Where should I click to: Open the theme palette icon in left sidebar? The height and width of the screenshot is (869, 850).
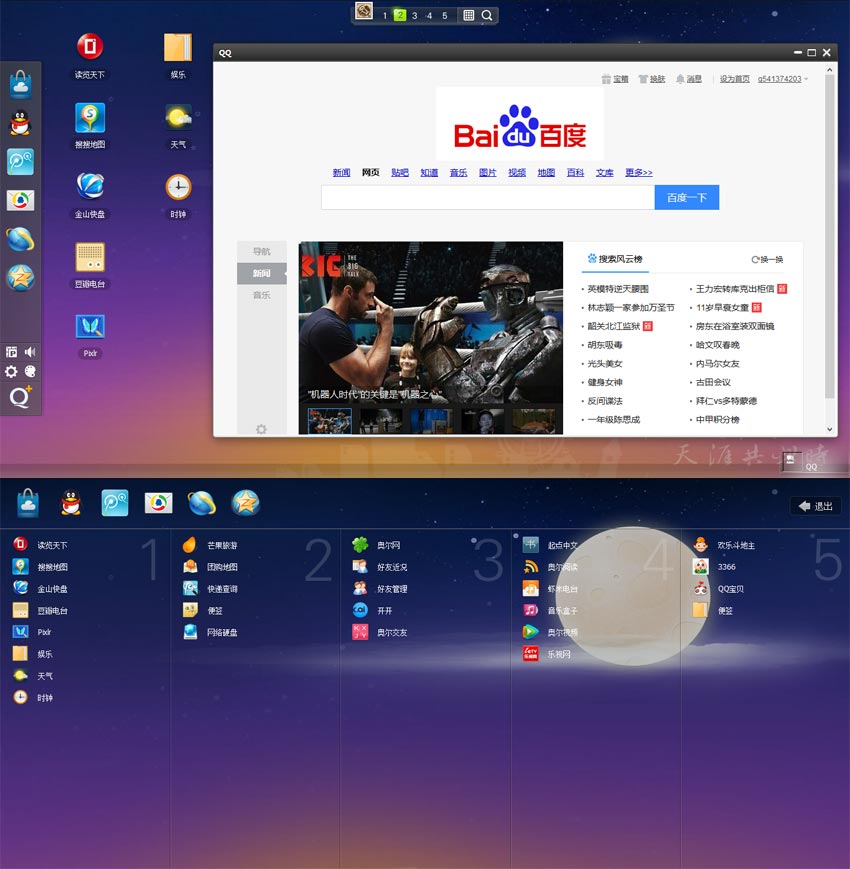click(30, 371)
